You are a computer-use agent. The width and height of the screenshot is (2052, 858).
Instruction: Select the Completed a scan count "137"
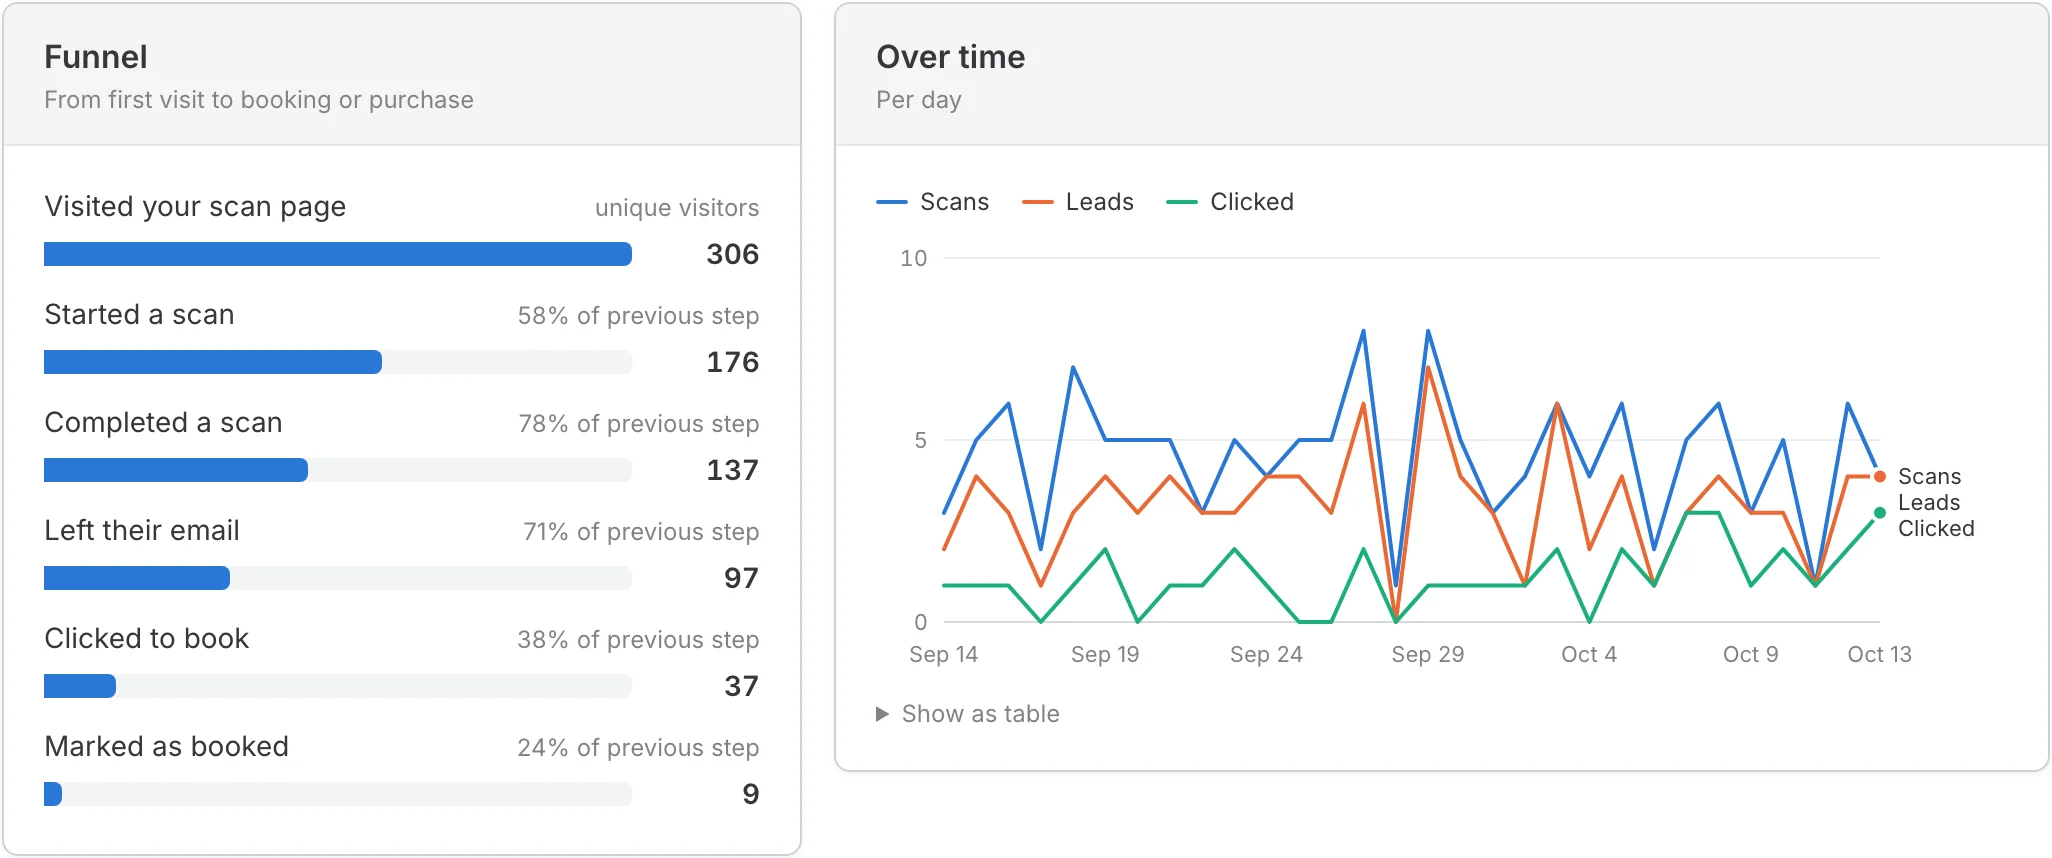coord(733,470)
